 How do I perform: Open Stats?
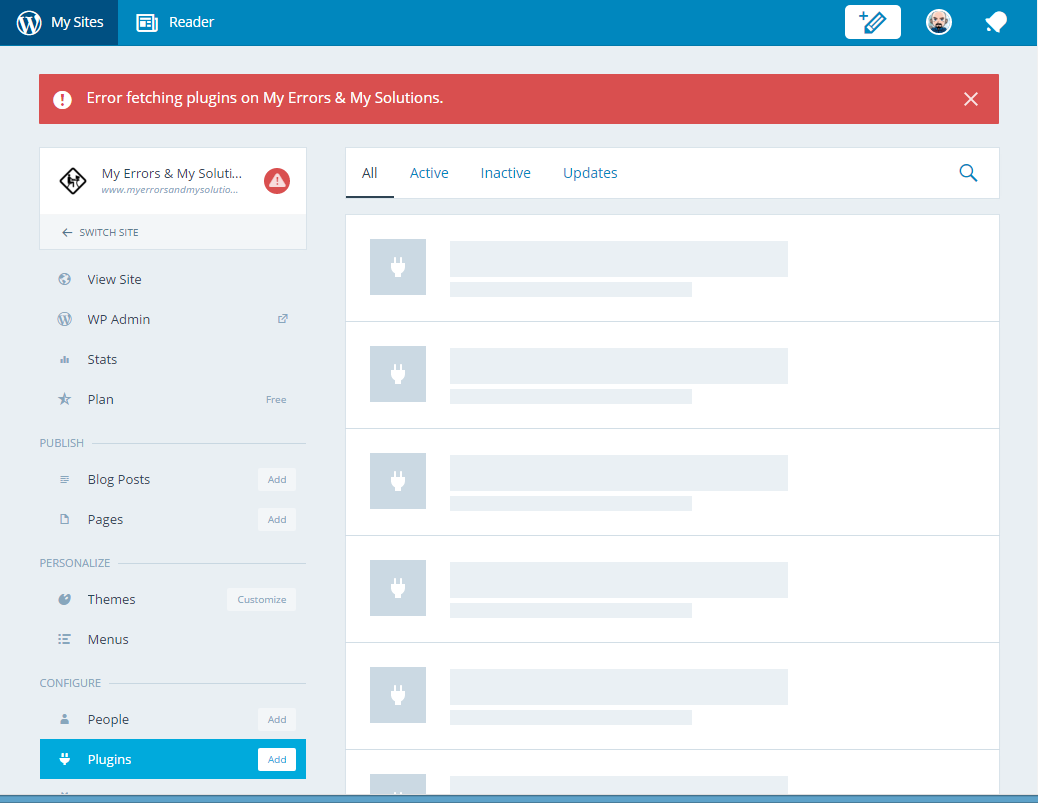102,359
